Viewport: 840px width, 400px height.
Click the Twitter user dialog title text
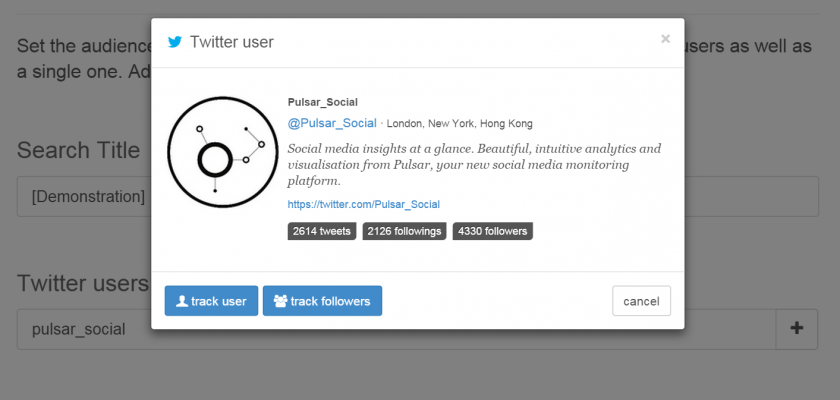231,42
